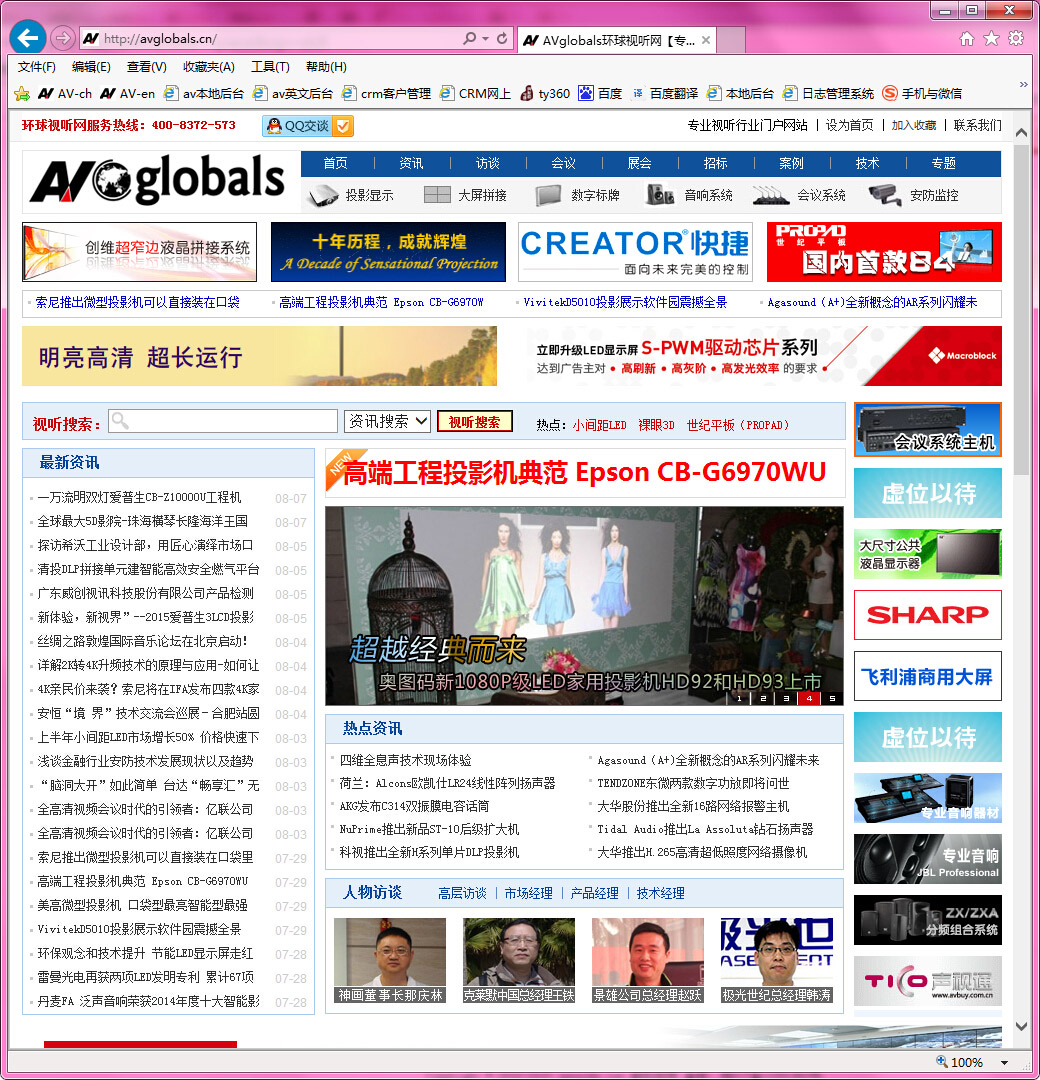Screen dimensions: 1040x1080
Task: Select the 会议系统 conference category
Action: (799, 196)
